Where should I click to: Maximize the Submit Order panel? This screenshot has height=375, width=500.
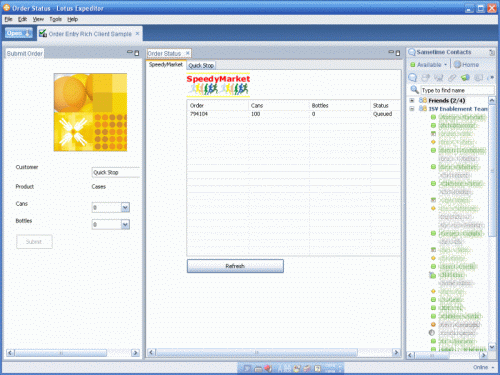coord(137,53)
